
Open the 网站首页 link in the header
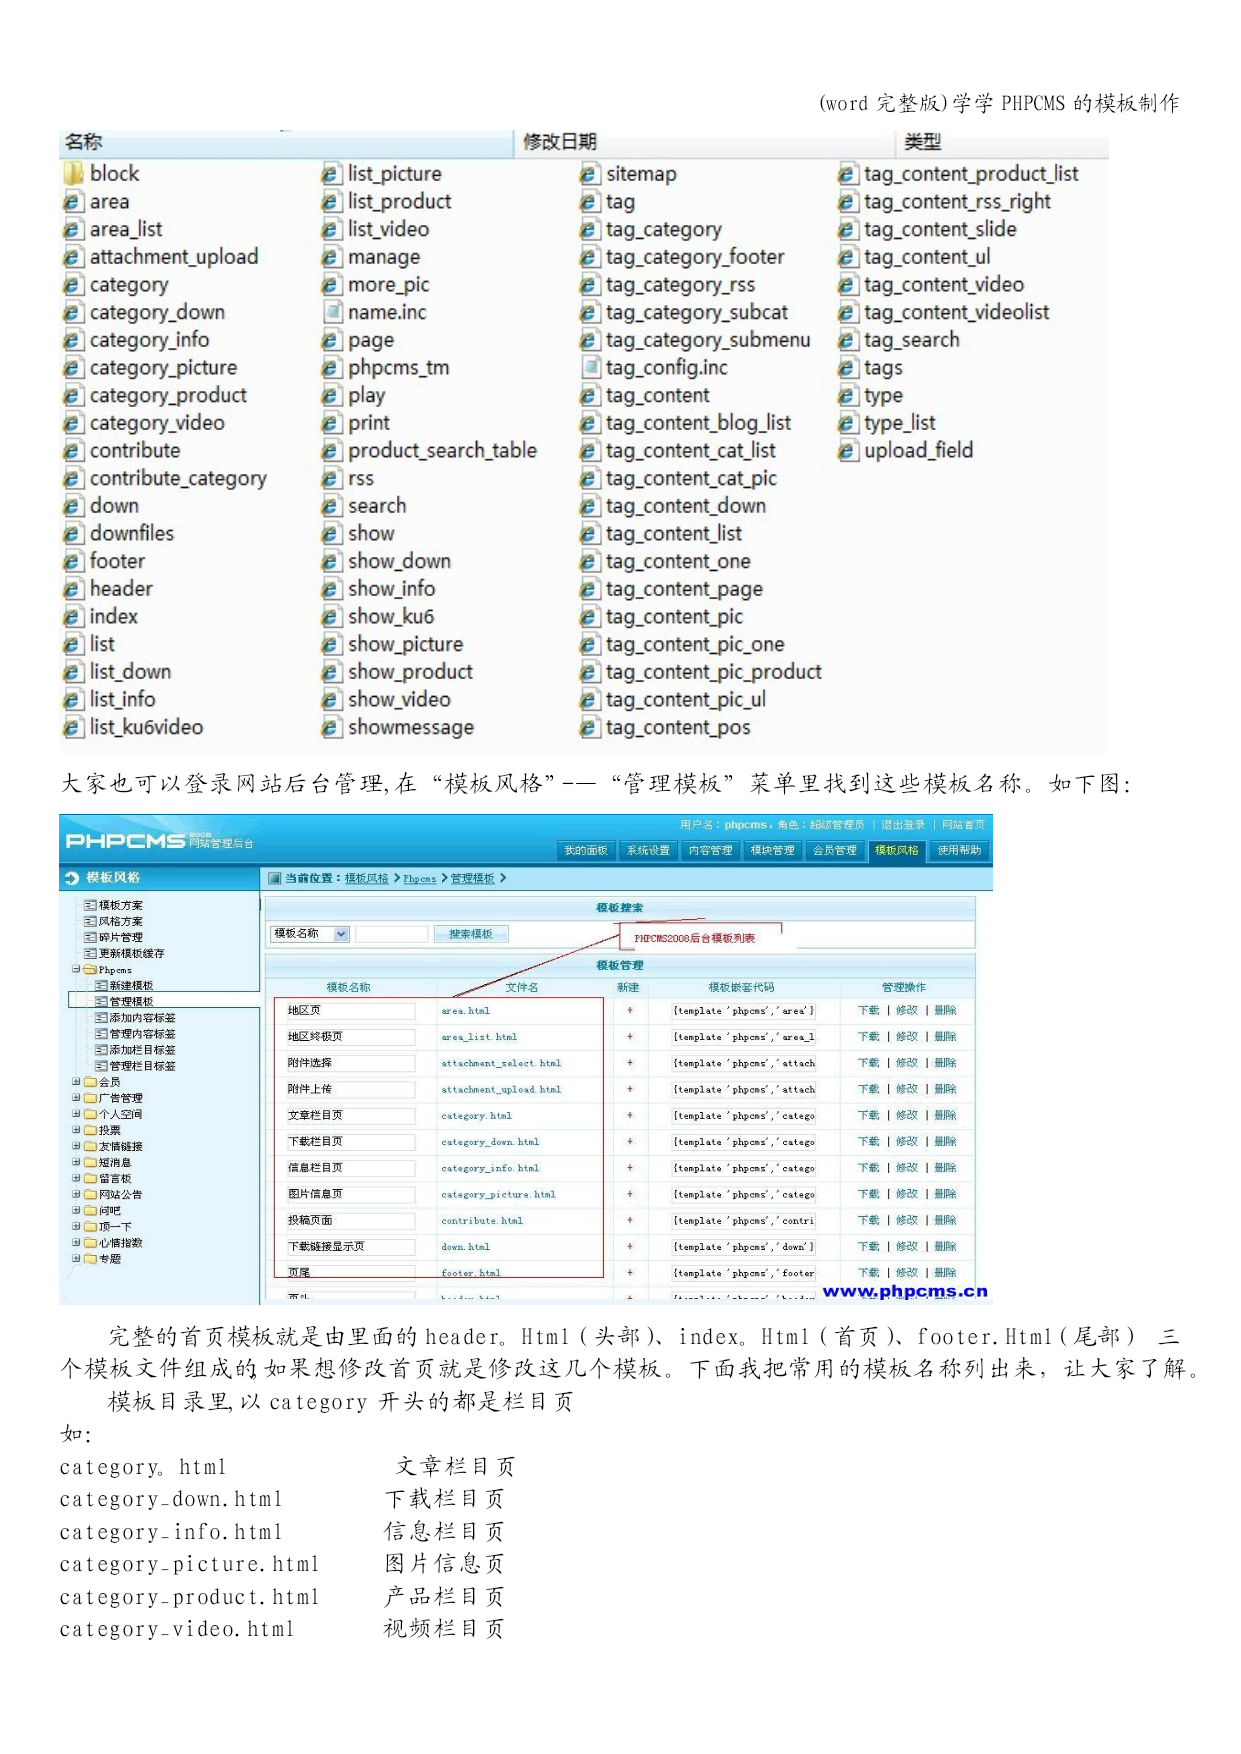click(964, 825)
